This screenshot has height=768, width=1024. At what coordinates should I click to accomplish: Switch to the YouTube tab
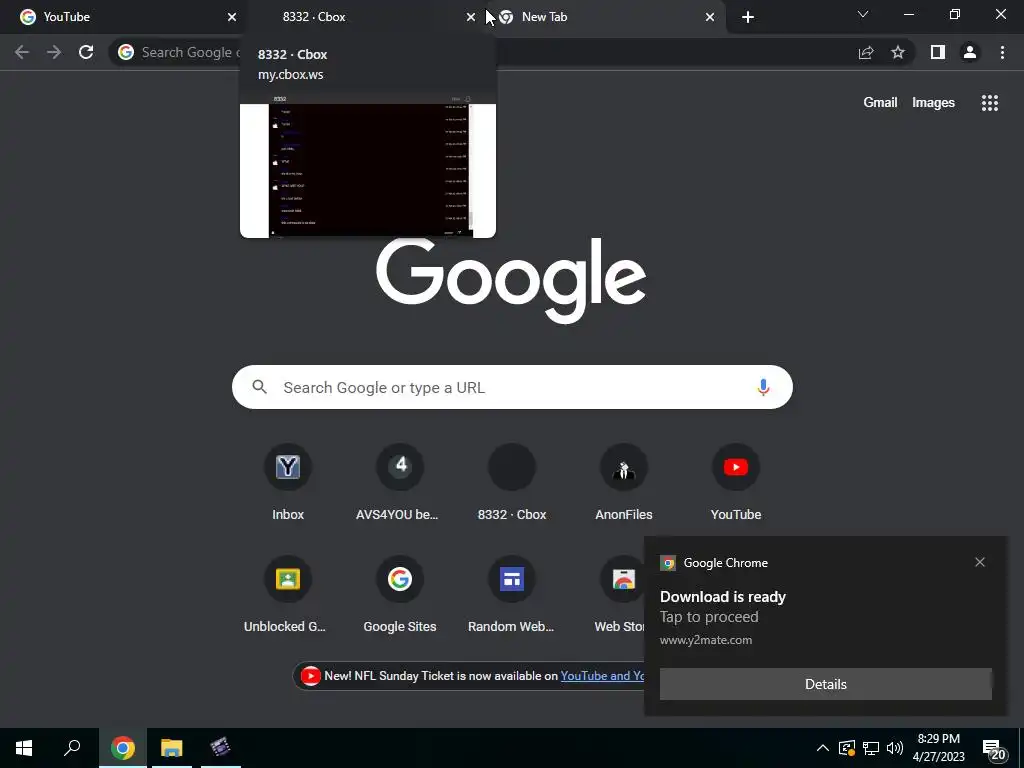point(123,17)
